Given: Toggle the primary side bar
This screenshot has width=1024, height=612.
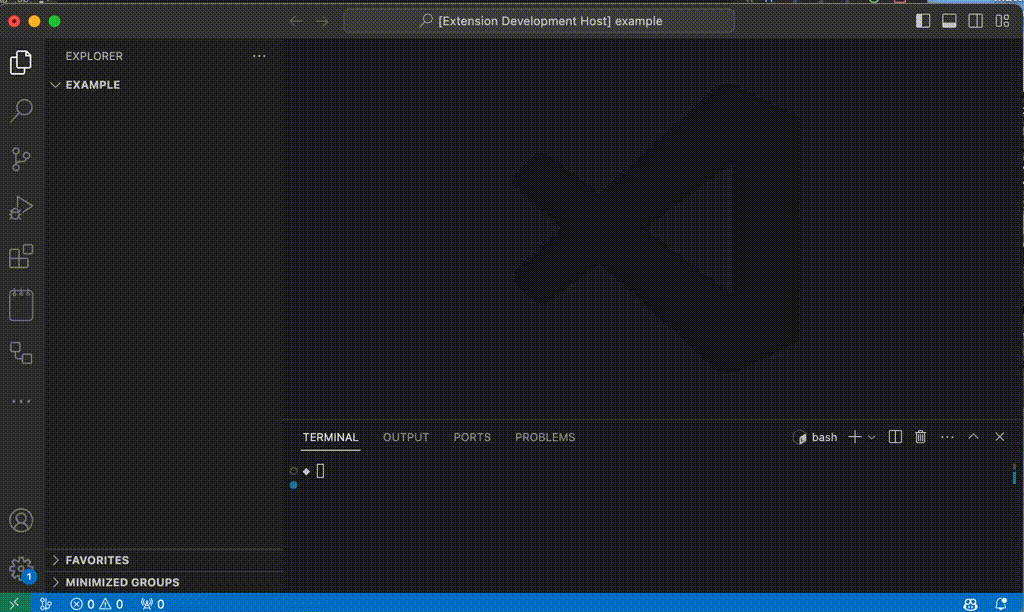Looking at the screenshot, I should tap(923, 22).
